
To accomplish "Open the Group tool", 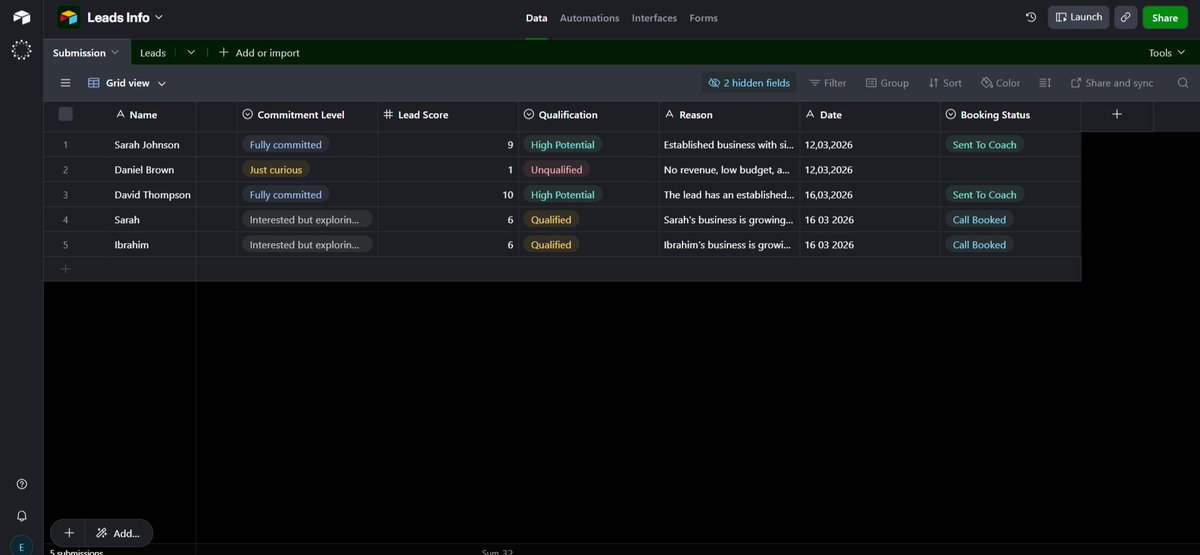I will (x=887, y=83).
